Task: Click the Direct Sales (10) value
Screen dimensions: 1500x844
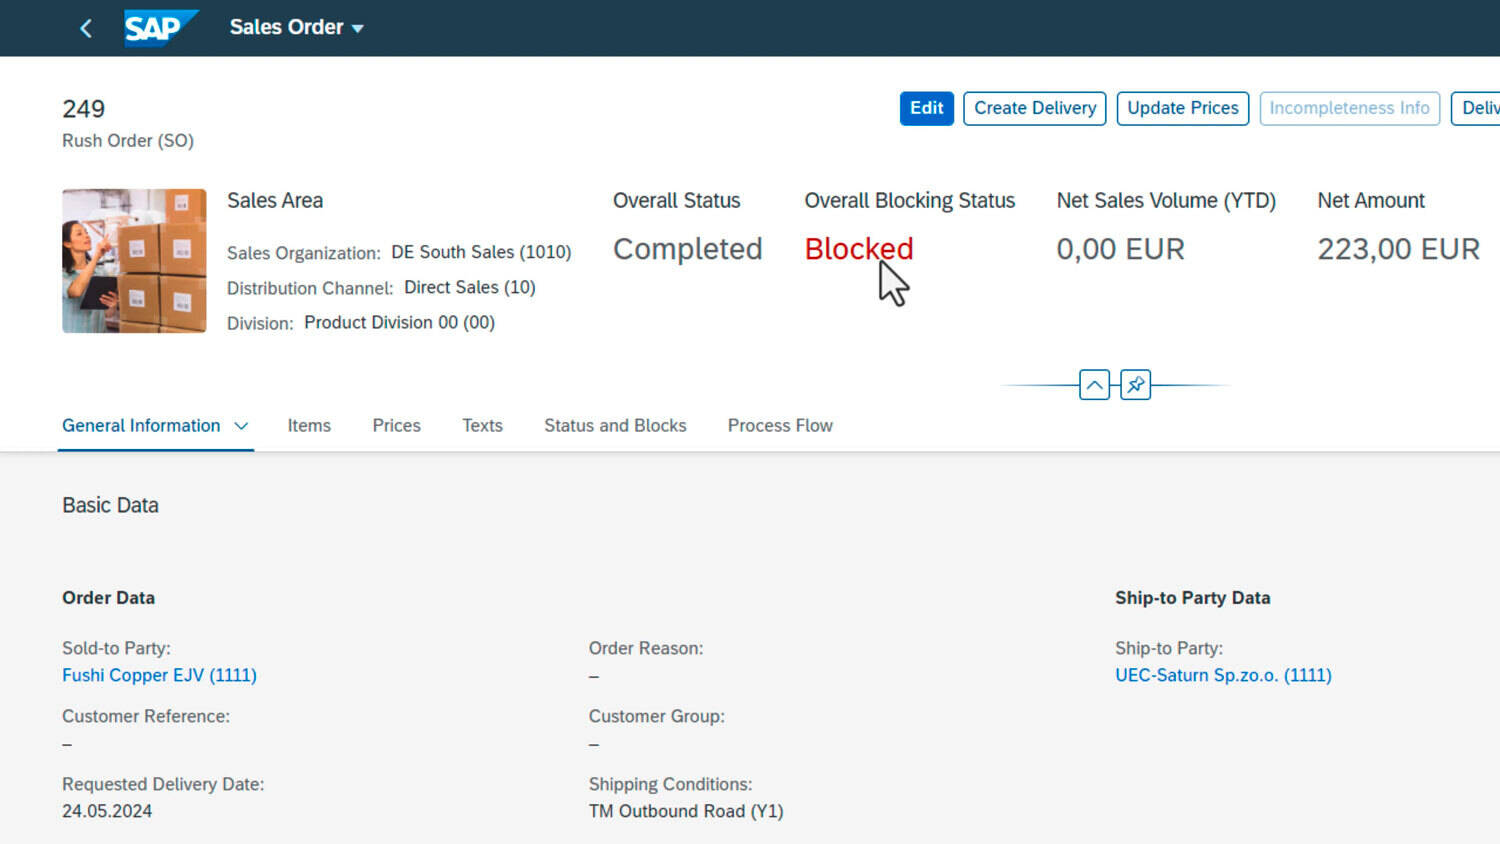Action: 470,287
